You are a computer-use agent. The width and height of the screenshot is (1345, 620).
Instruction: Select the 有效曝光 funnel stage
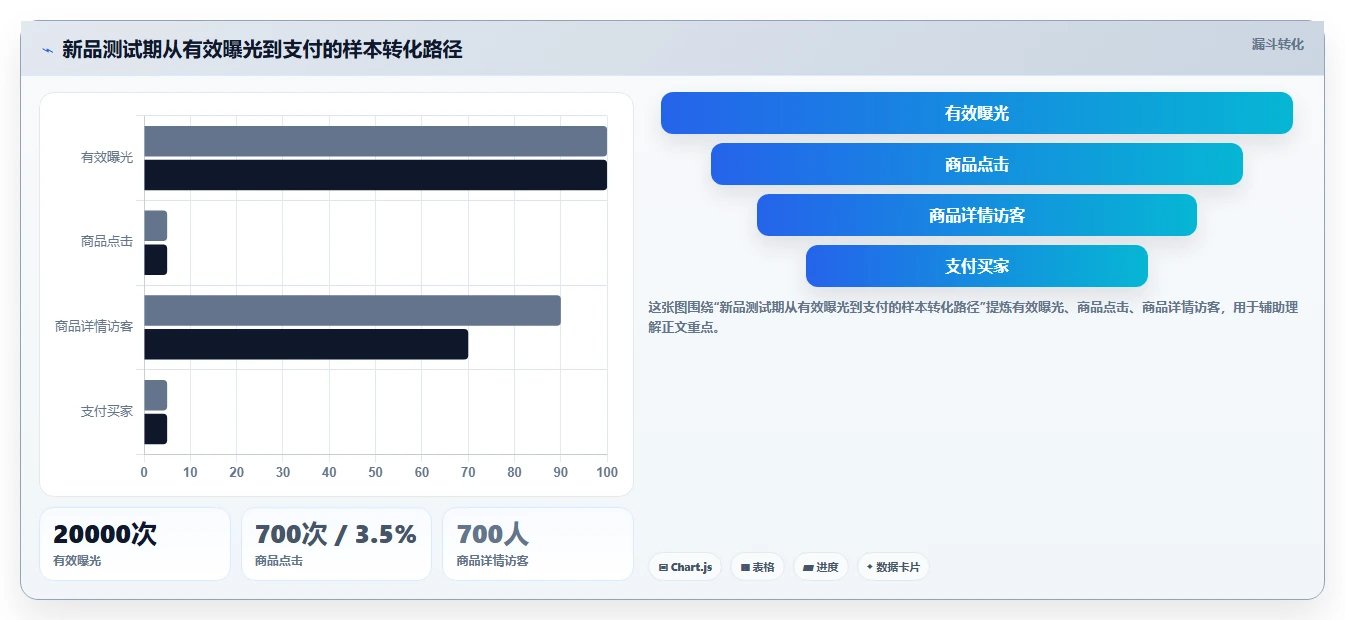[976, 113]
